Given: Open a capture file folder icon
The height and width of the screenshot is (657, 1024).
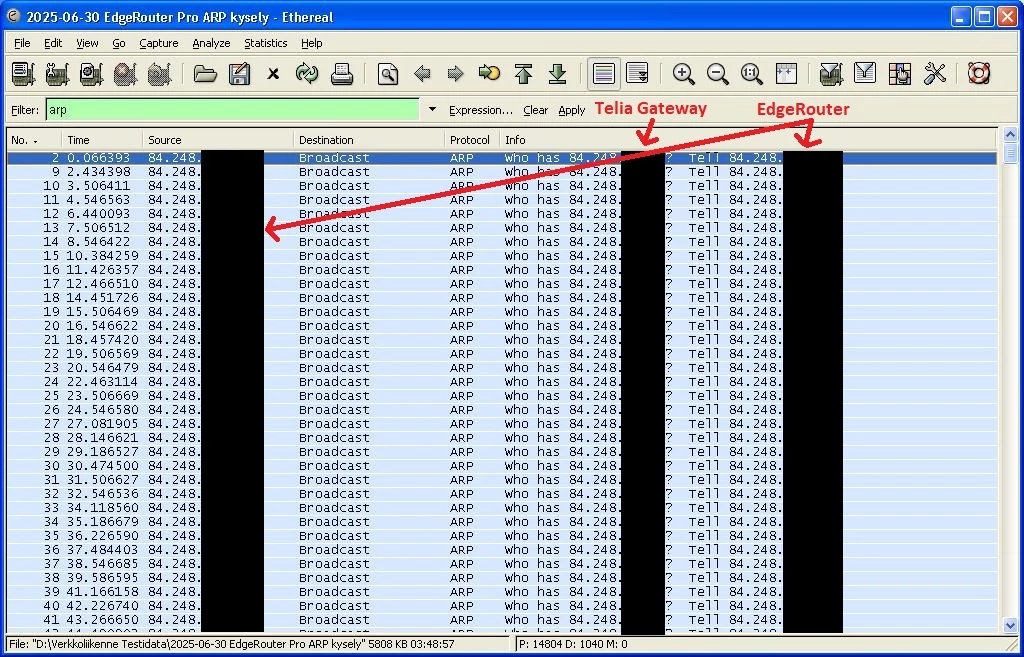Looking at the screenshot, I should click(205, 74).
